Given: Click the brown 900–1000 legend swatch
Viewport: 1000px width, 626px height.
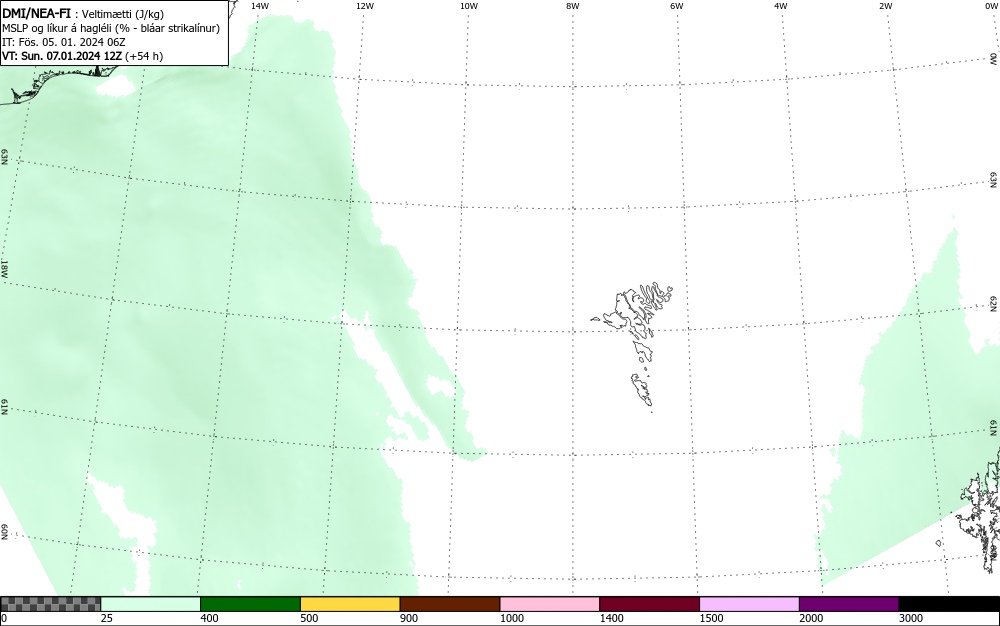Looking at the screenshot, I should click(x=450, y=604).
